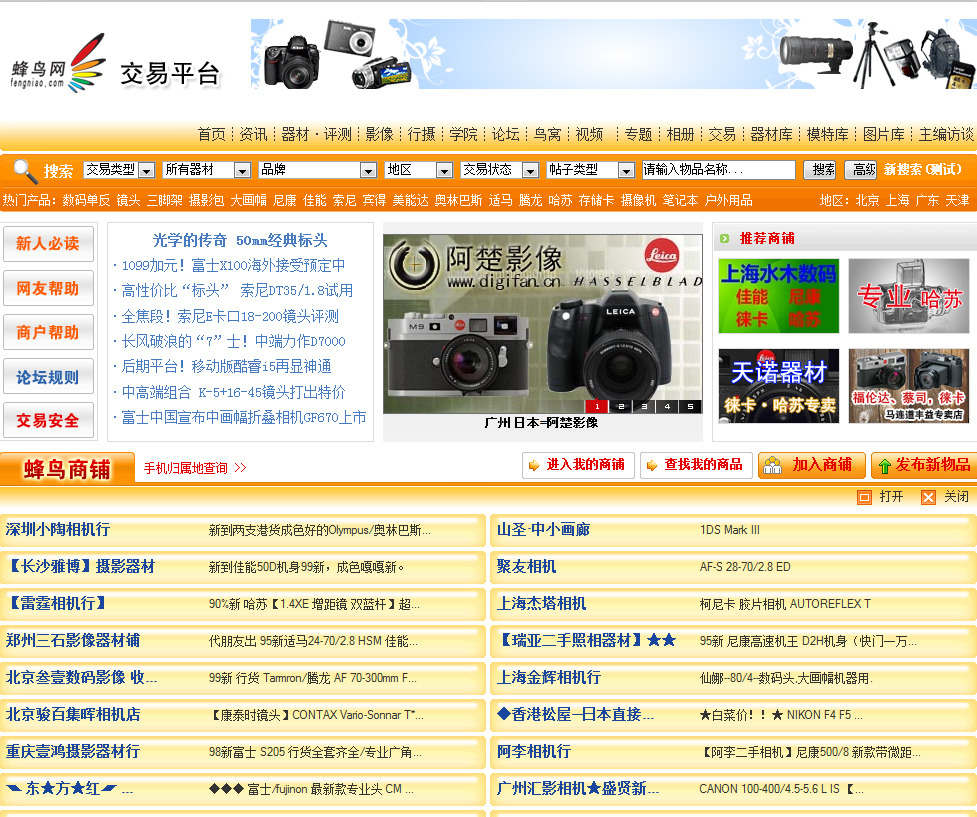Open the 上海水木数码 shop thumbnail
This screenshot has height=817, width=977.
click(778, 296)
